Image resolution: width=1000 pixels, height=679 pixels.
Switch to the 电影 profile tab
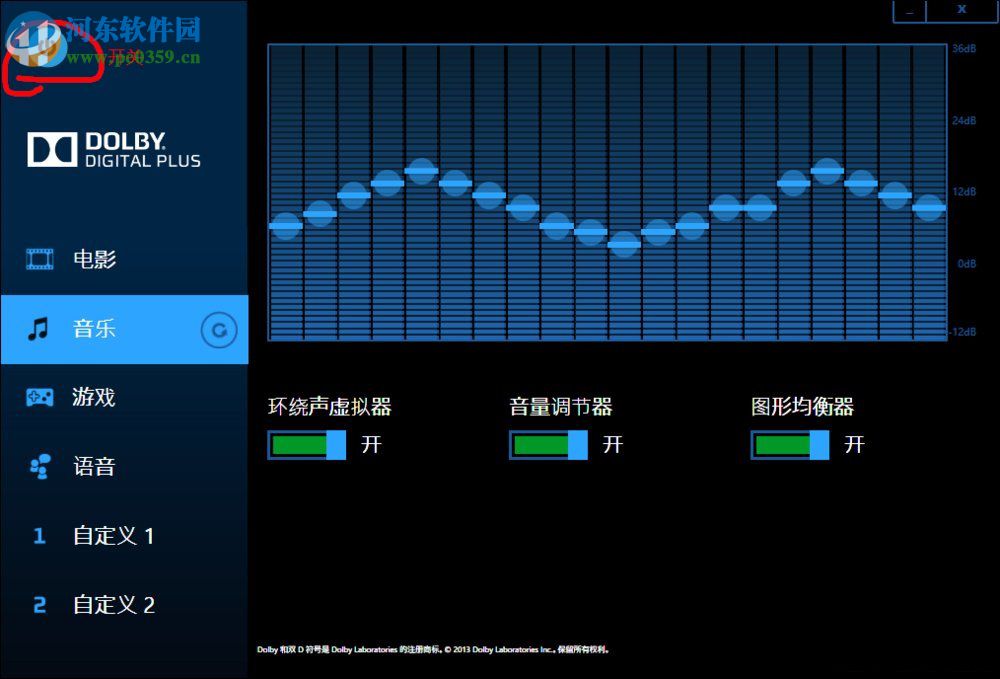[x=95, y=259]
